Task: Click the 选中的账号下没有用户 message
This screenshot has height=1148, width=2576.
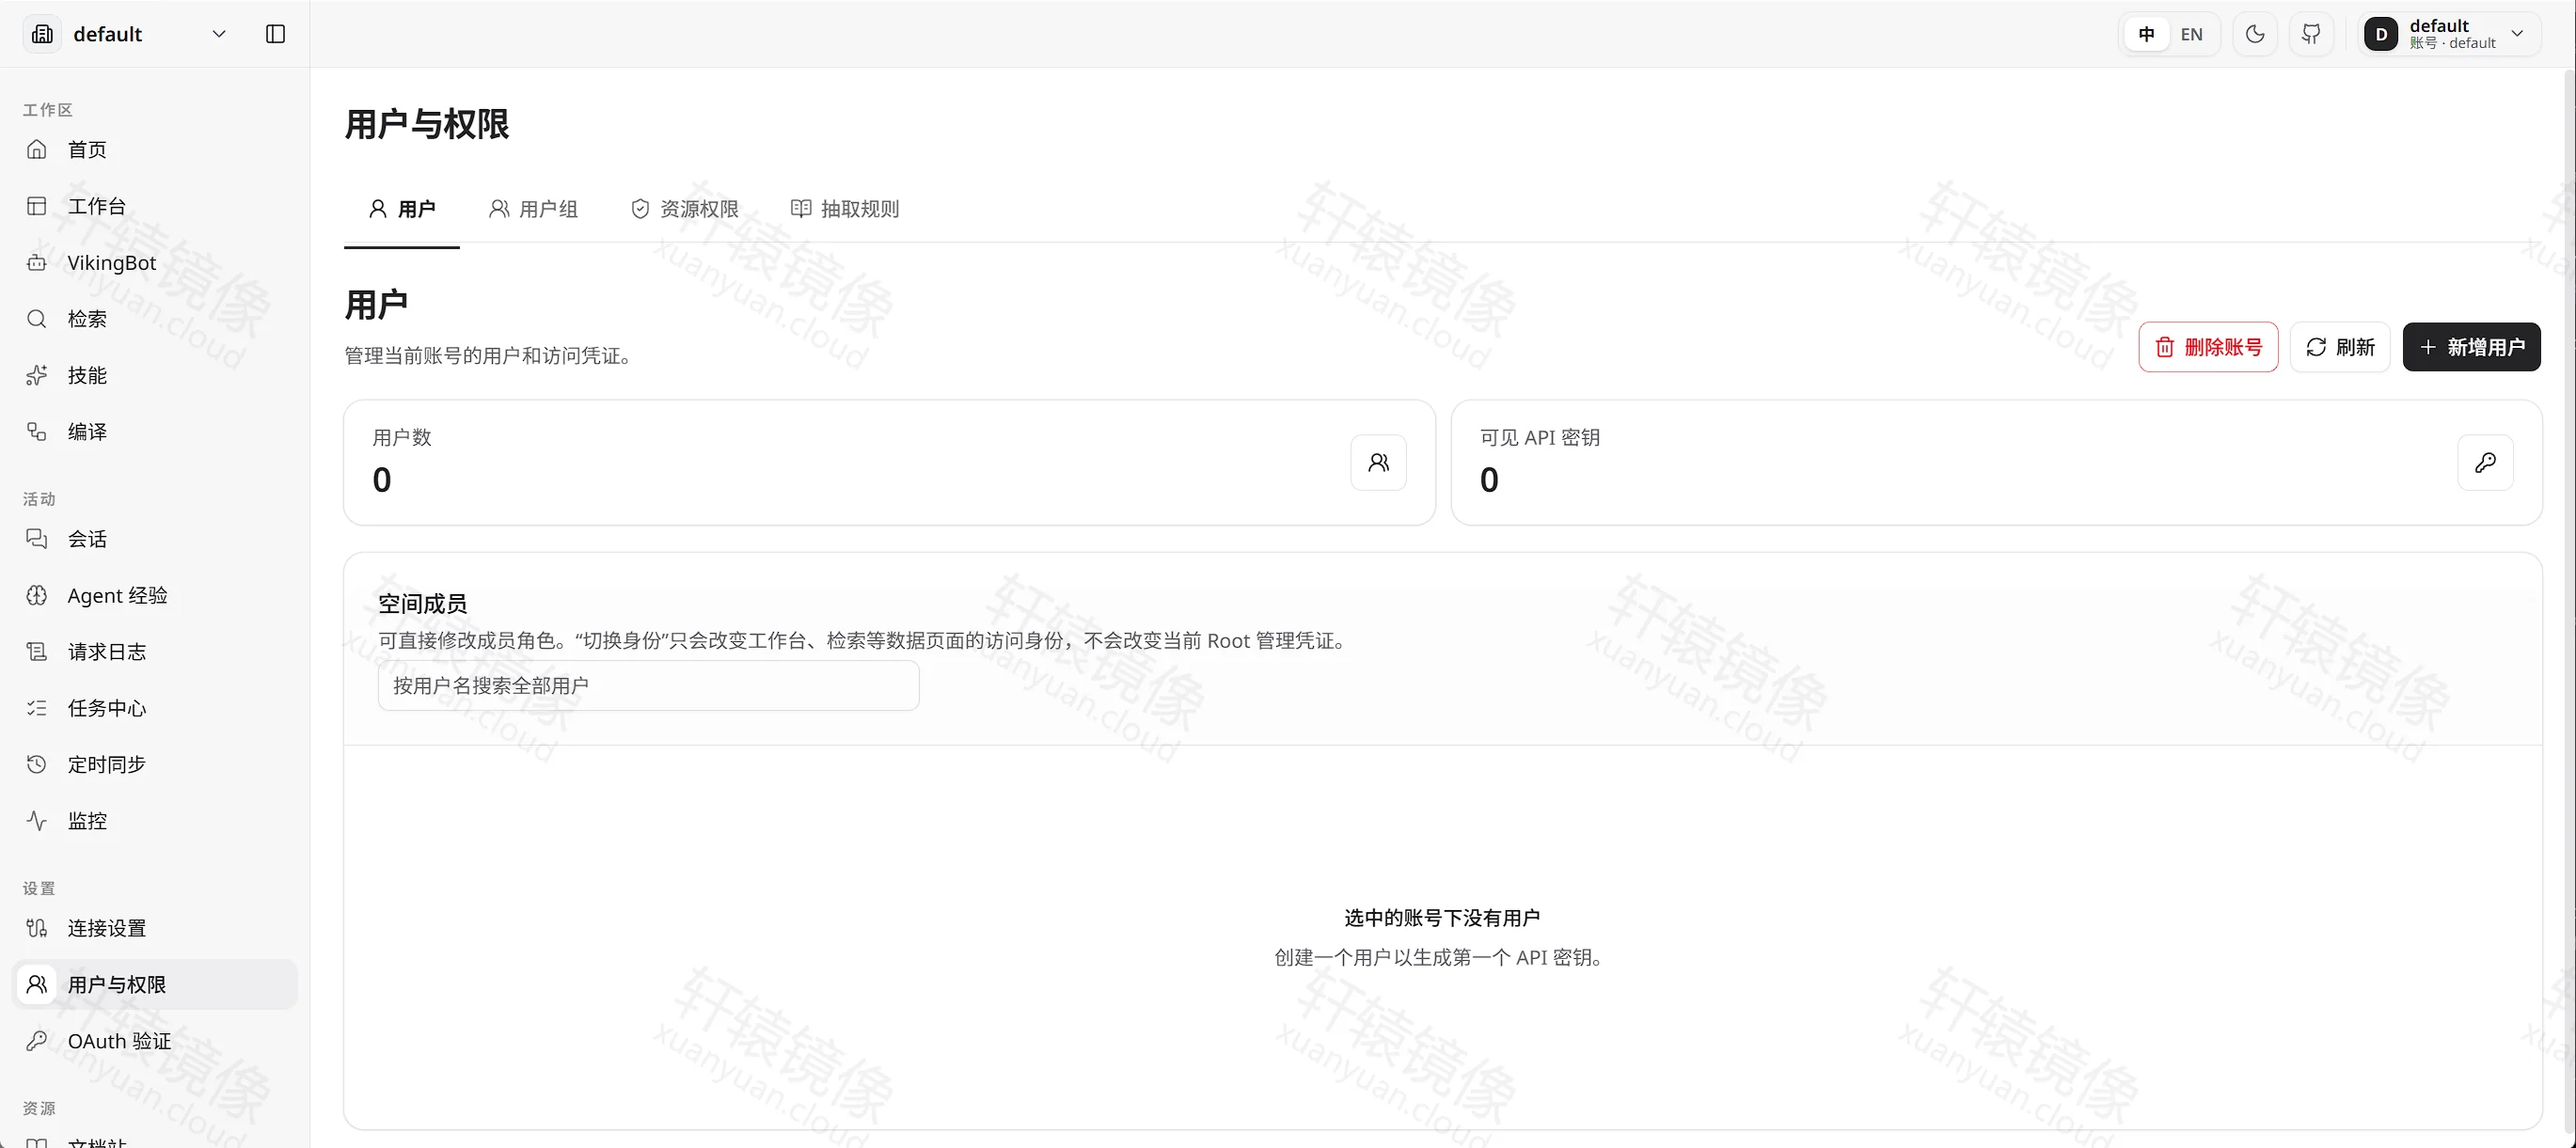Action: point(1441,918)
